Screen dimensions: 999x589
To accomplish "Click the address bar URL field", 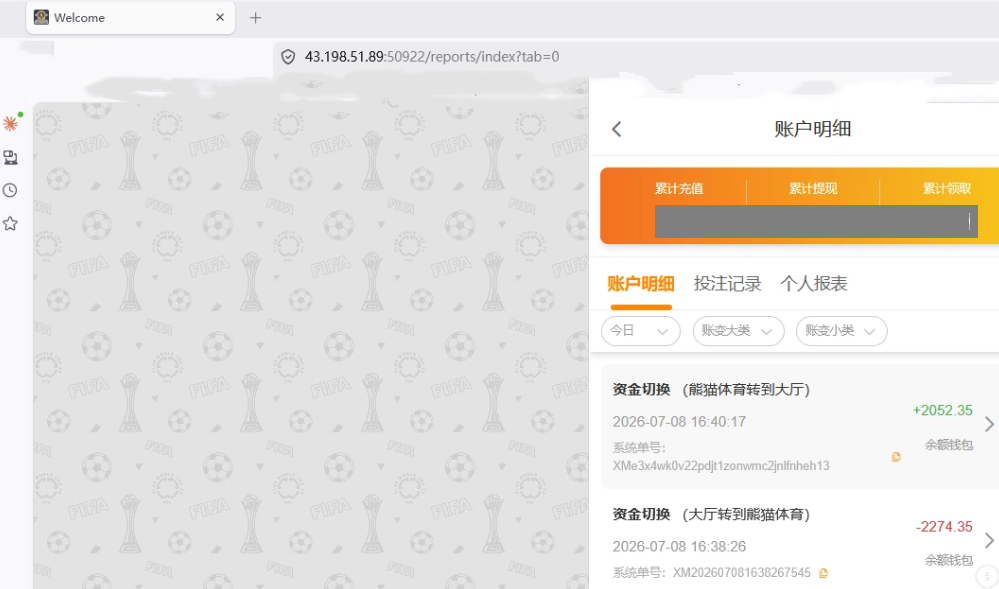I will point(637,57).
